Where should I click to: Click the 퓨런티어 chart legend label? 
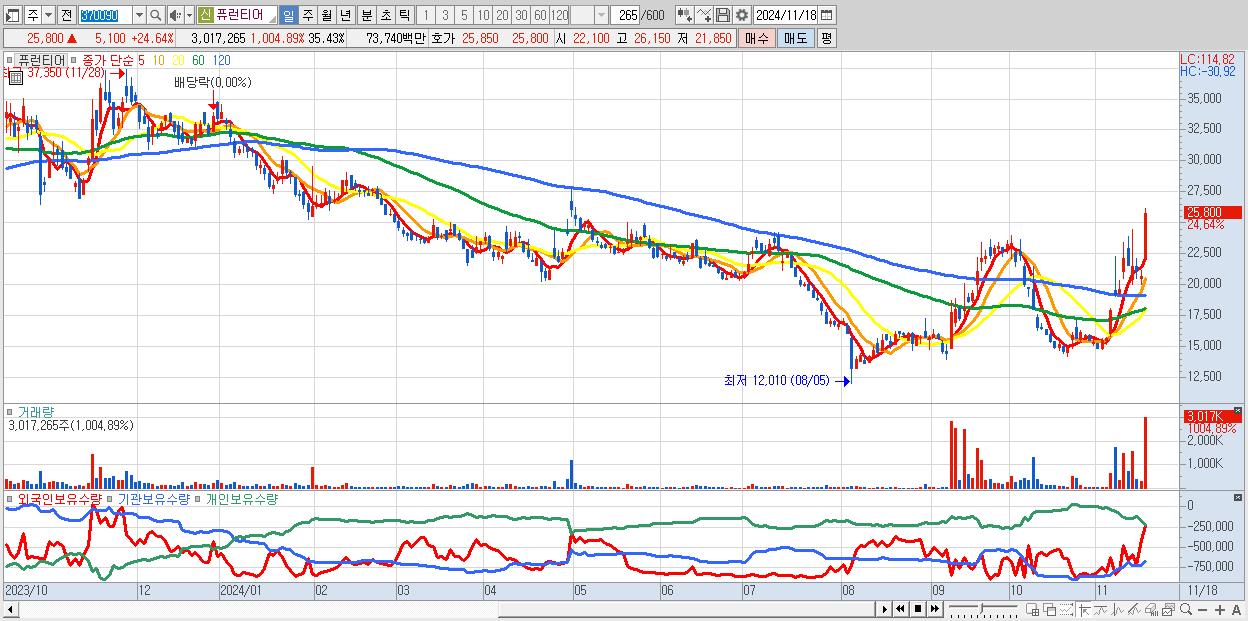click(39, 60)
